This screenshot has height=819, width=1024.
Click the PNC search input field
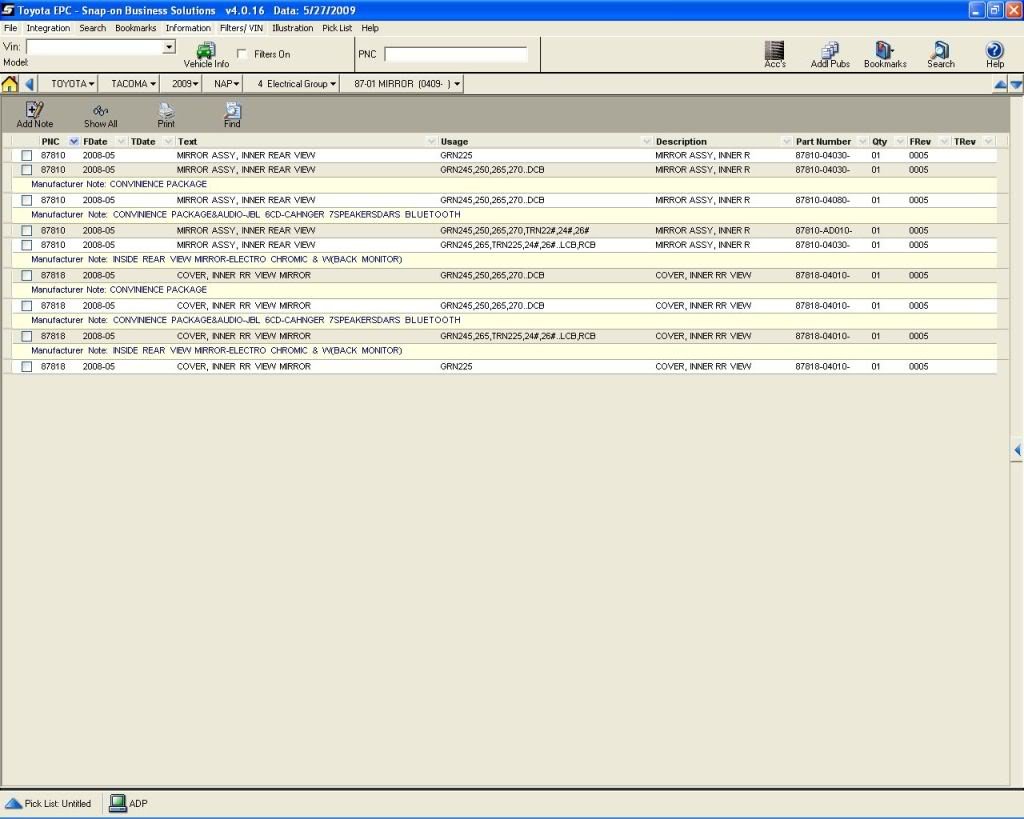[x=456, y=54]
